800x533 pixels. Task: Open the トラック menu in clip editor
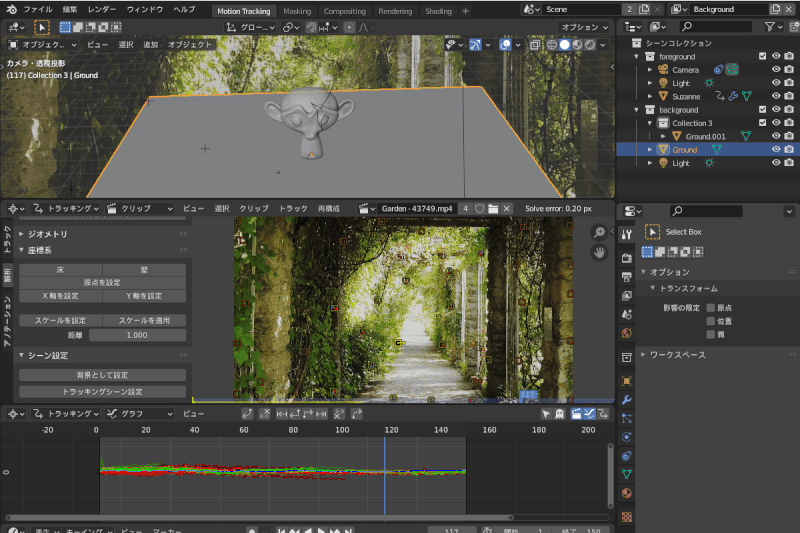click(x=293, y=209)
